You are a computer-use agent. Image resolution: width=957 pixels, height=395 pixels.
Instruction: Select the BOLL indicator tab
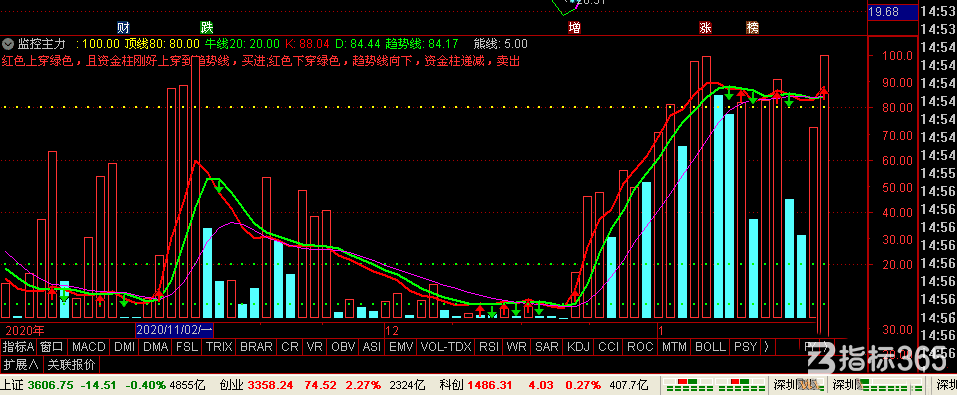(x=710, y=347)
